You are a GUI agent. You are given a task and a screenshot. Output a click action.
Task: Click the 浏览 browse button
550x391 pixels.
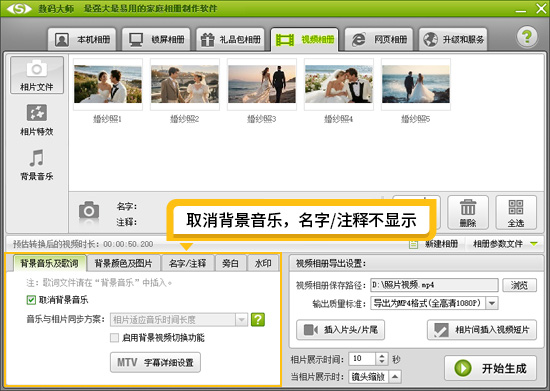click(519, 285)
